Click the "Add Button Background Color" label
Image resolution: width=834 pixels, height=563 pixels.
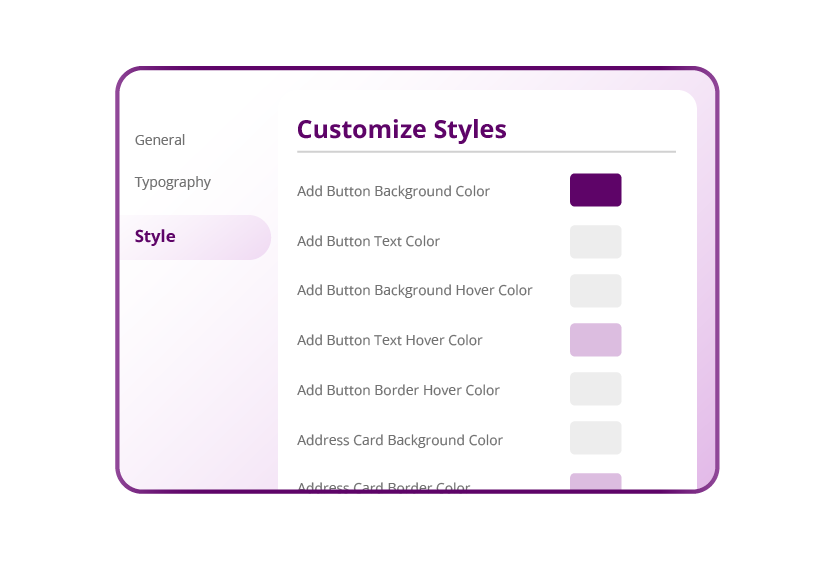point(393,191)
